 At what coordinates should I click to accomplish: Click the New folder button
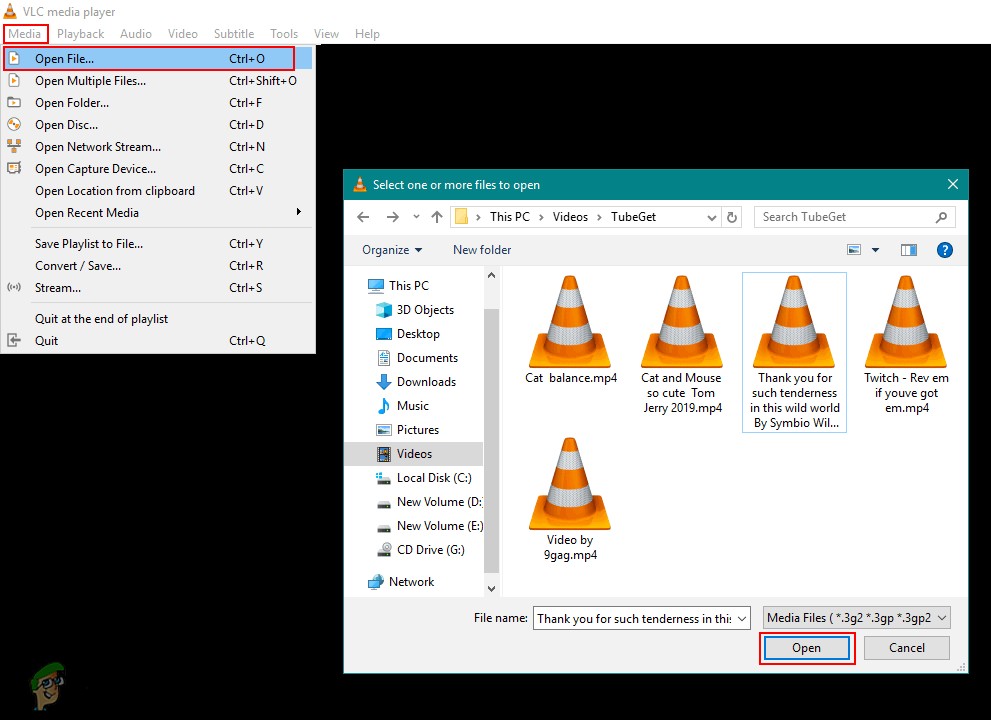point(481,249)
